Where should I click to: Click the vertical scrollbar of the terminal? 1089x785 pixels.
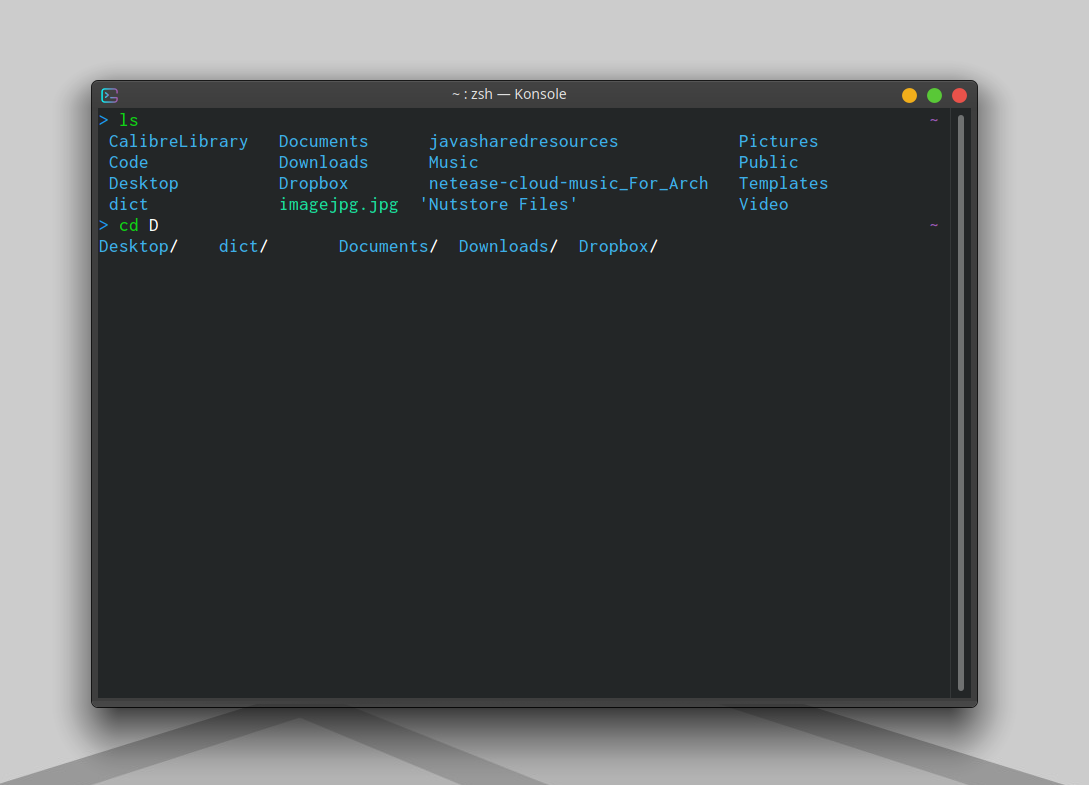point(961,403)
